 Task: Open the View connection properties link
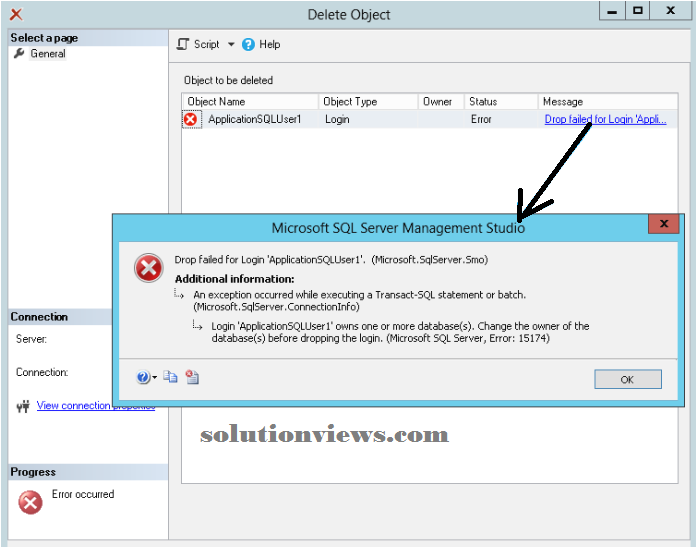click(95, 405)
